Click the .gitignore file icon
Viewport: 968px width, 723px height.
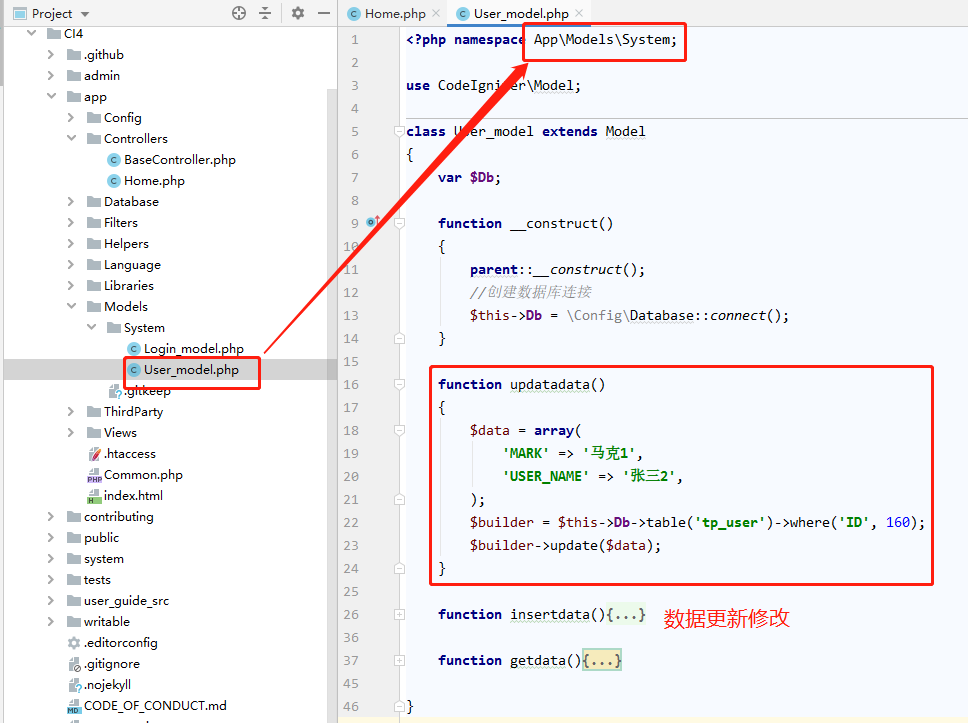tap(74, 664)
